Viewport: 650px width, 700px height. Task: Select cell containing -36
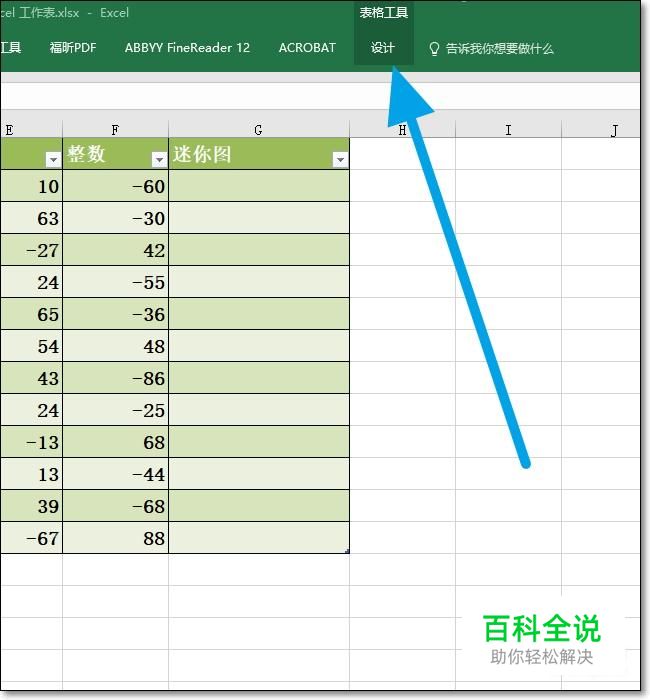tap(115, 314)
